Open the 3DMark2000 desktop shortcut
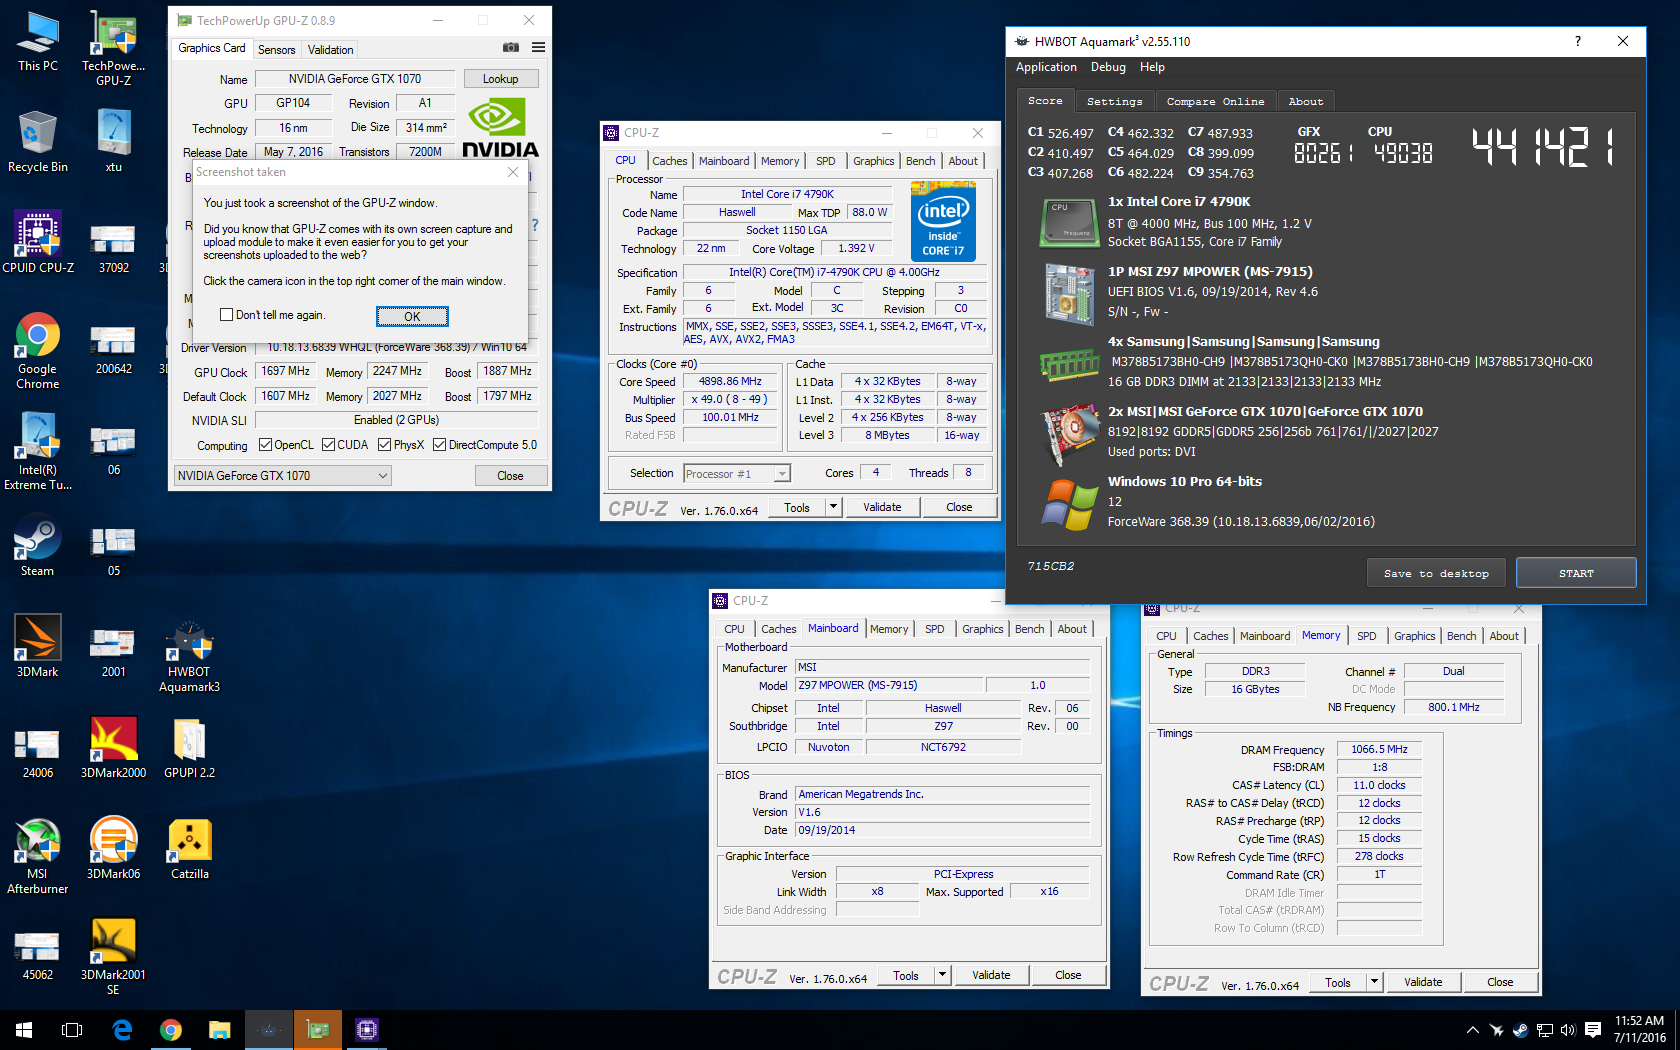This screenshot has height=1050, width=1680. tap(114, 748)
